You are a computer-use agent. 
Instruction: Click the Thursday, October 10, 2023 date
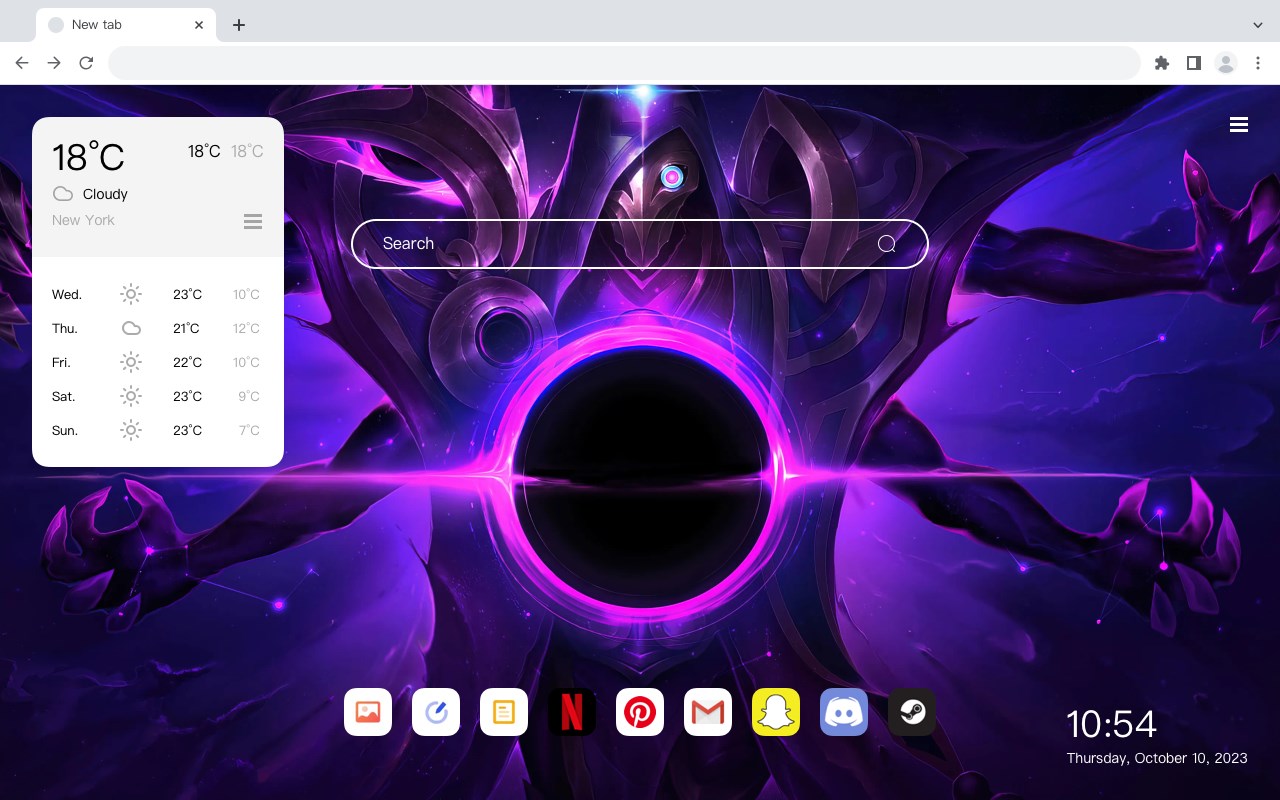[x=1157, y=758]
